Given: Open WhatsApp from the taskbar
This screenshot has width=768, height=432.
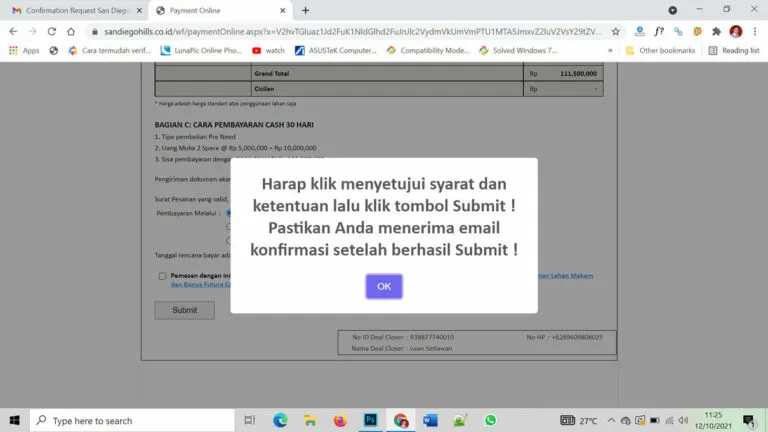Looking at the screenshot, I should [490, 420].
